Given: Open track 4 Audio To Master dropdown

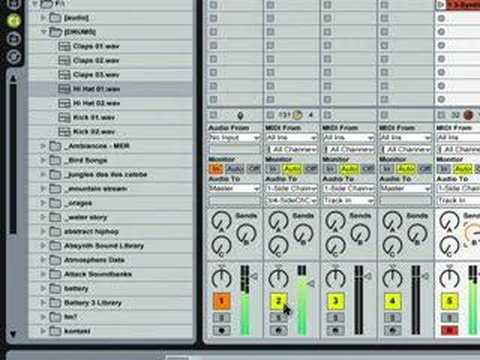Looking at the screenshot, I should pos(405,189).
